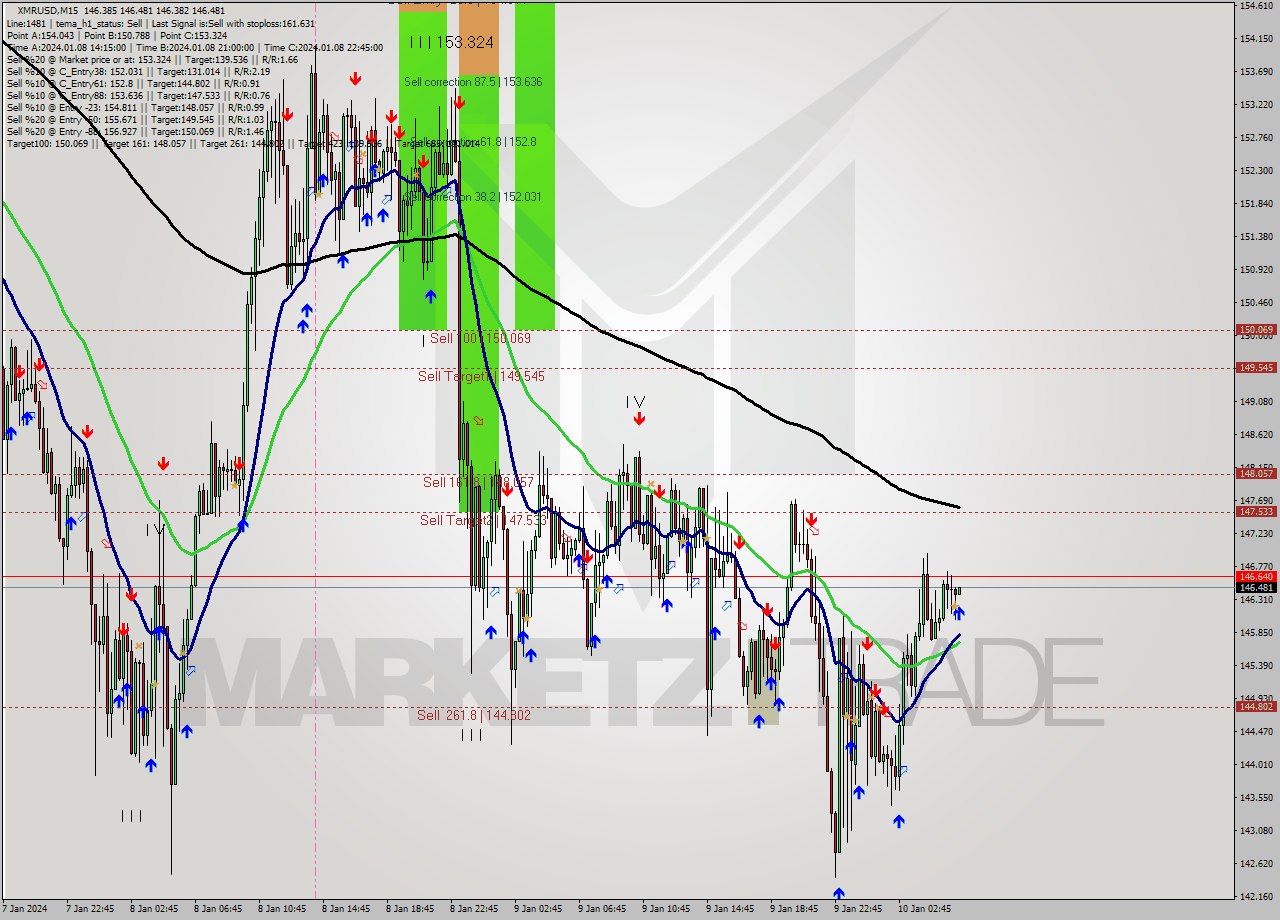
Task: Click '8 Jan 10:45' on time axis
Action: point(281,909)
